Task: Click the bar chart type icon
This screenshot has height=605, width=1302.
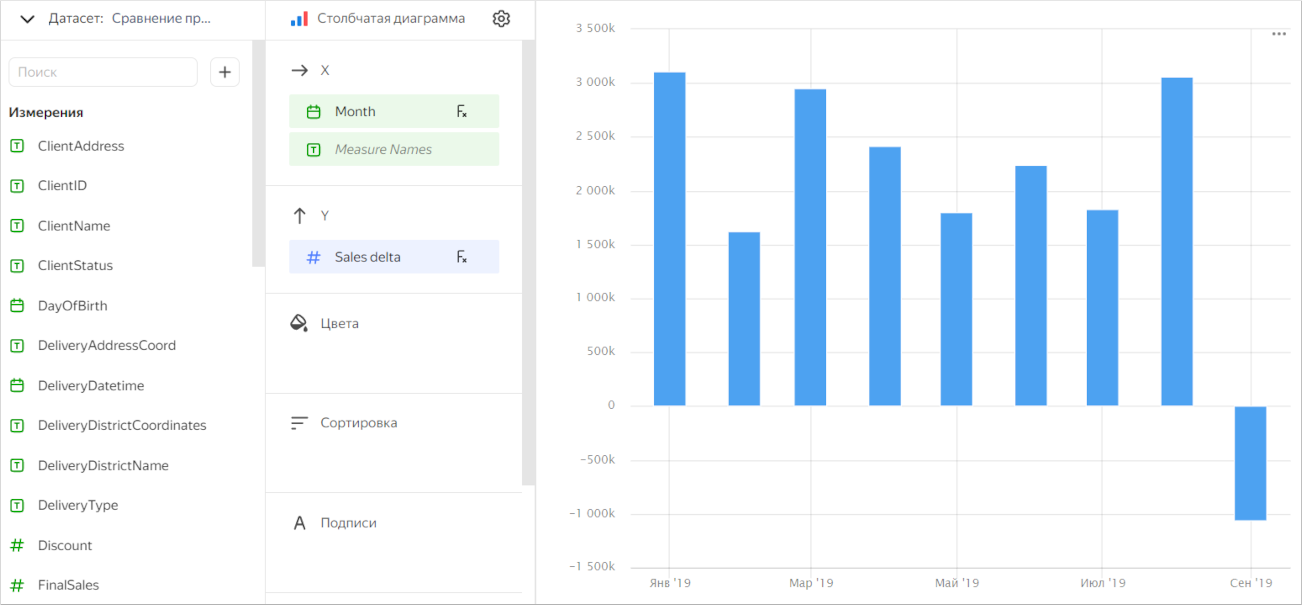Action: [x=298, y=19]
